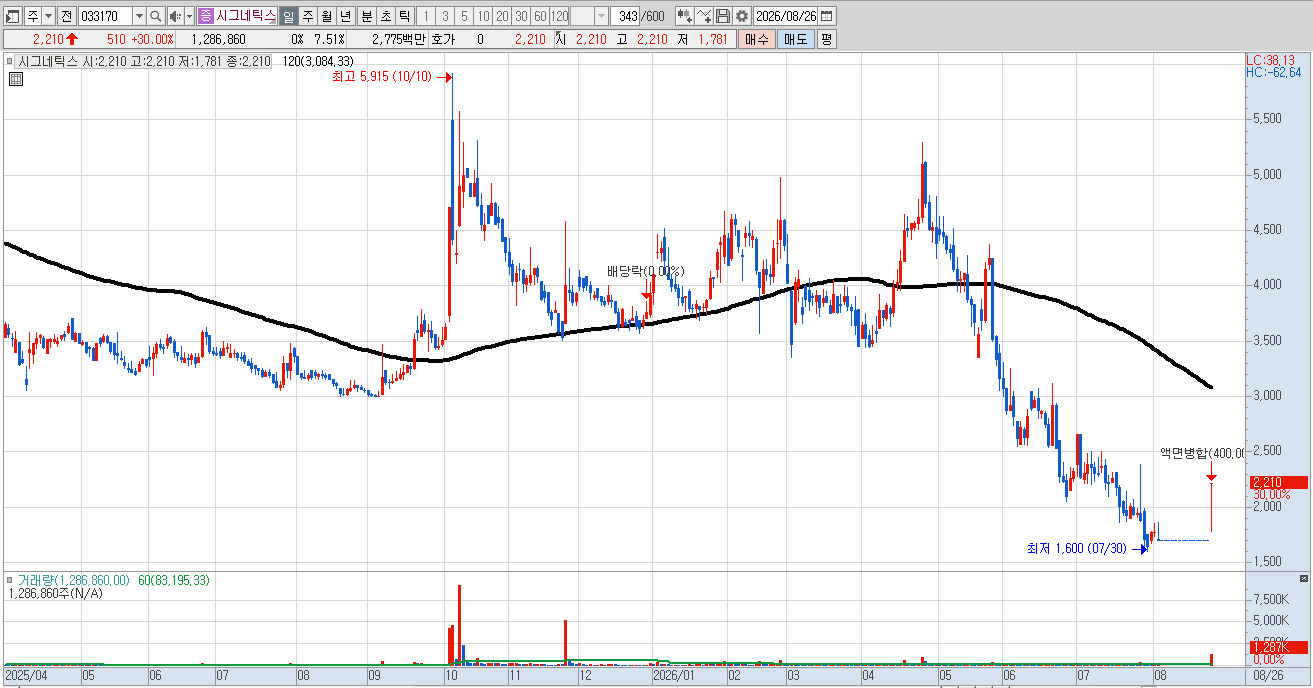Click the 평 button
The image size is (1313, 688).
826,39
